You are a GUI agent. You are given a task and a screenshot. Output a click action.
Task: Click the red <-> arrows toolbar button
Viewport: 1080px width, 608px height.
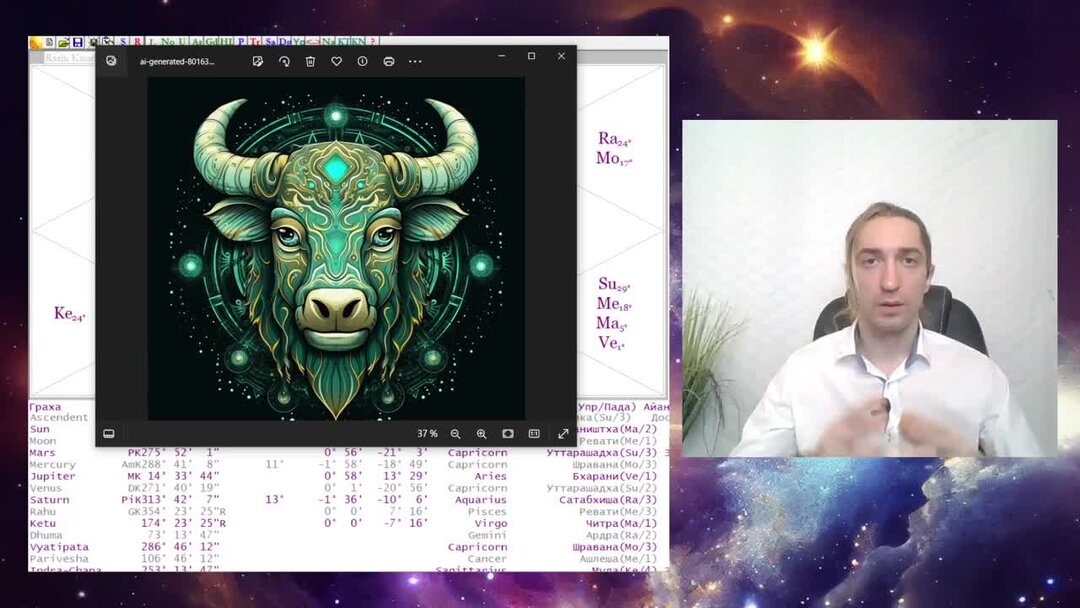coord(313,42)
